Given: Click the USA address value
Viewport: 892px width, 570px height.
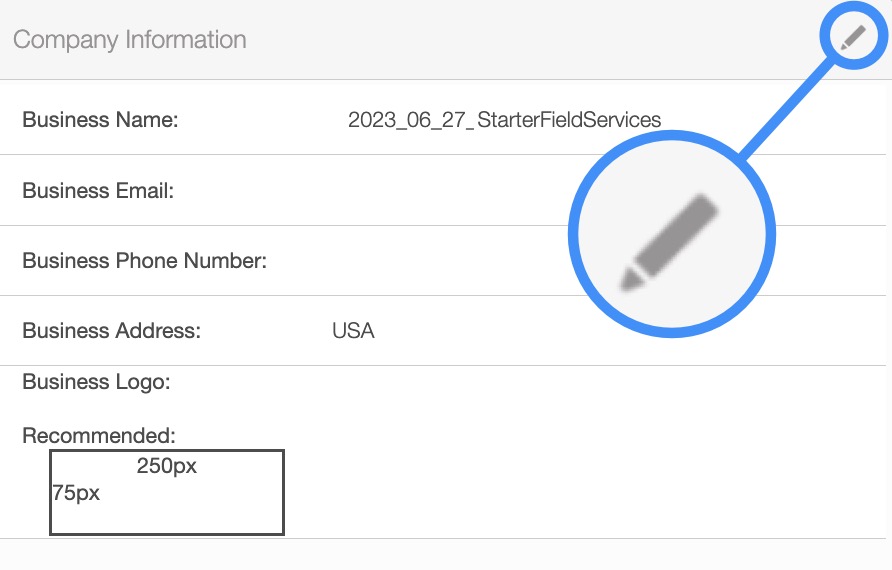Looking at the screenshot, I should pyautogui.click(x=353, y=331).
